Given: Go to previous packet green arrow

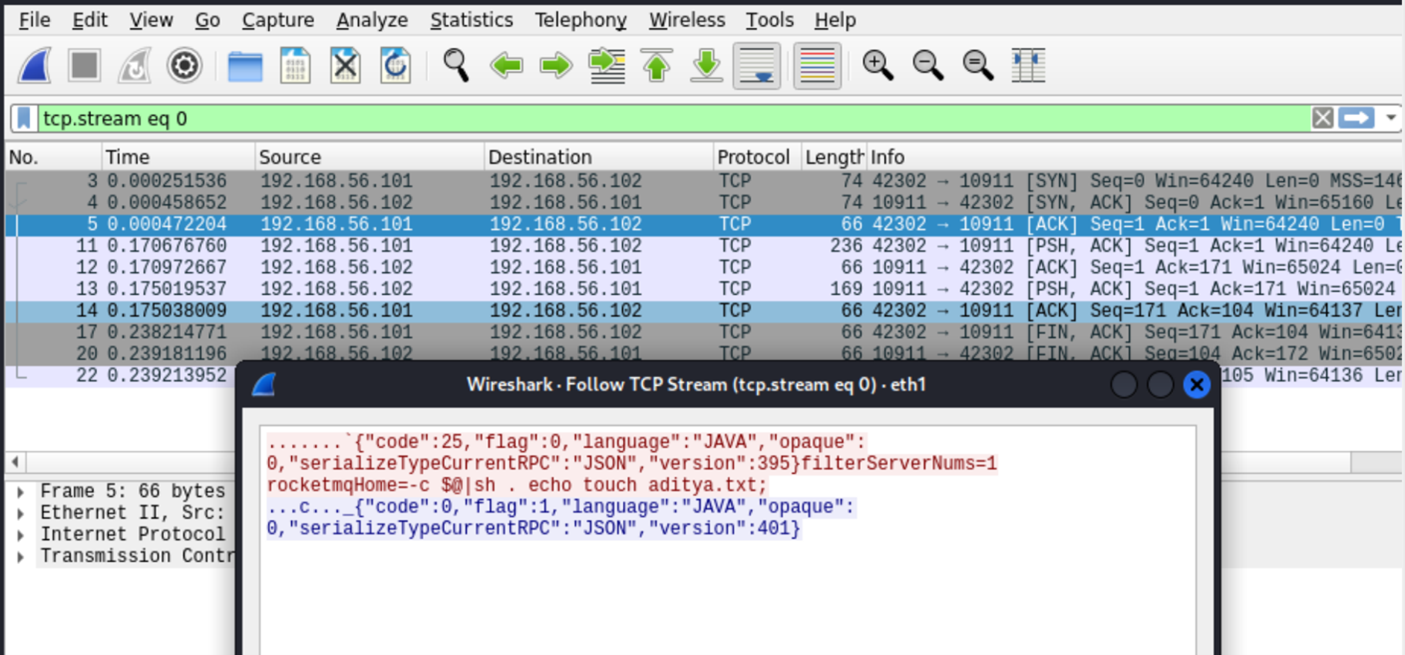Looking at the screenshot, I should pyautogui.click(x=506, y=66).
